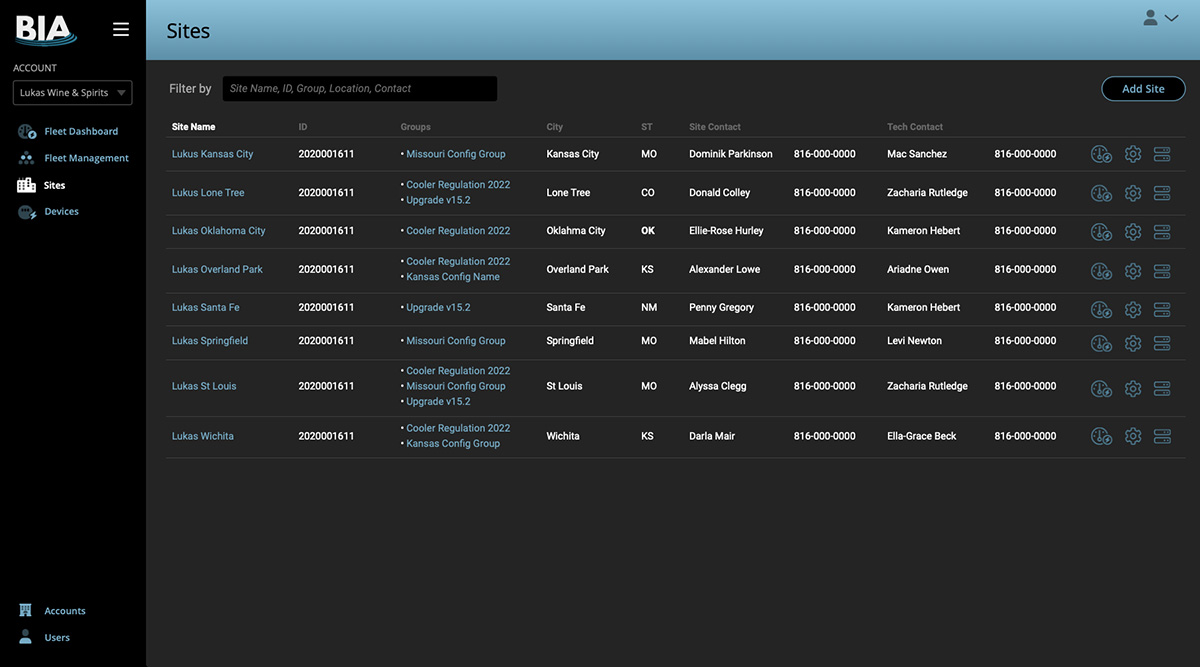Open dashboard gauge icon for Lukas St Louis
This screenshot has width=1200, height=667.
pyautogui.click(x=1101, y=388)
